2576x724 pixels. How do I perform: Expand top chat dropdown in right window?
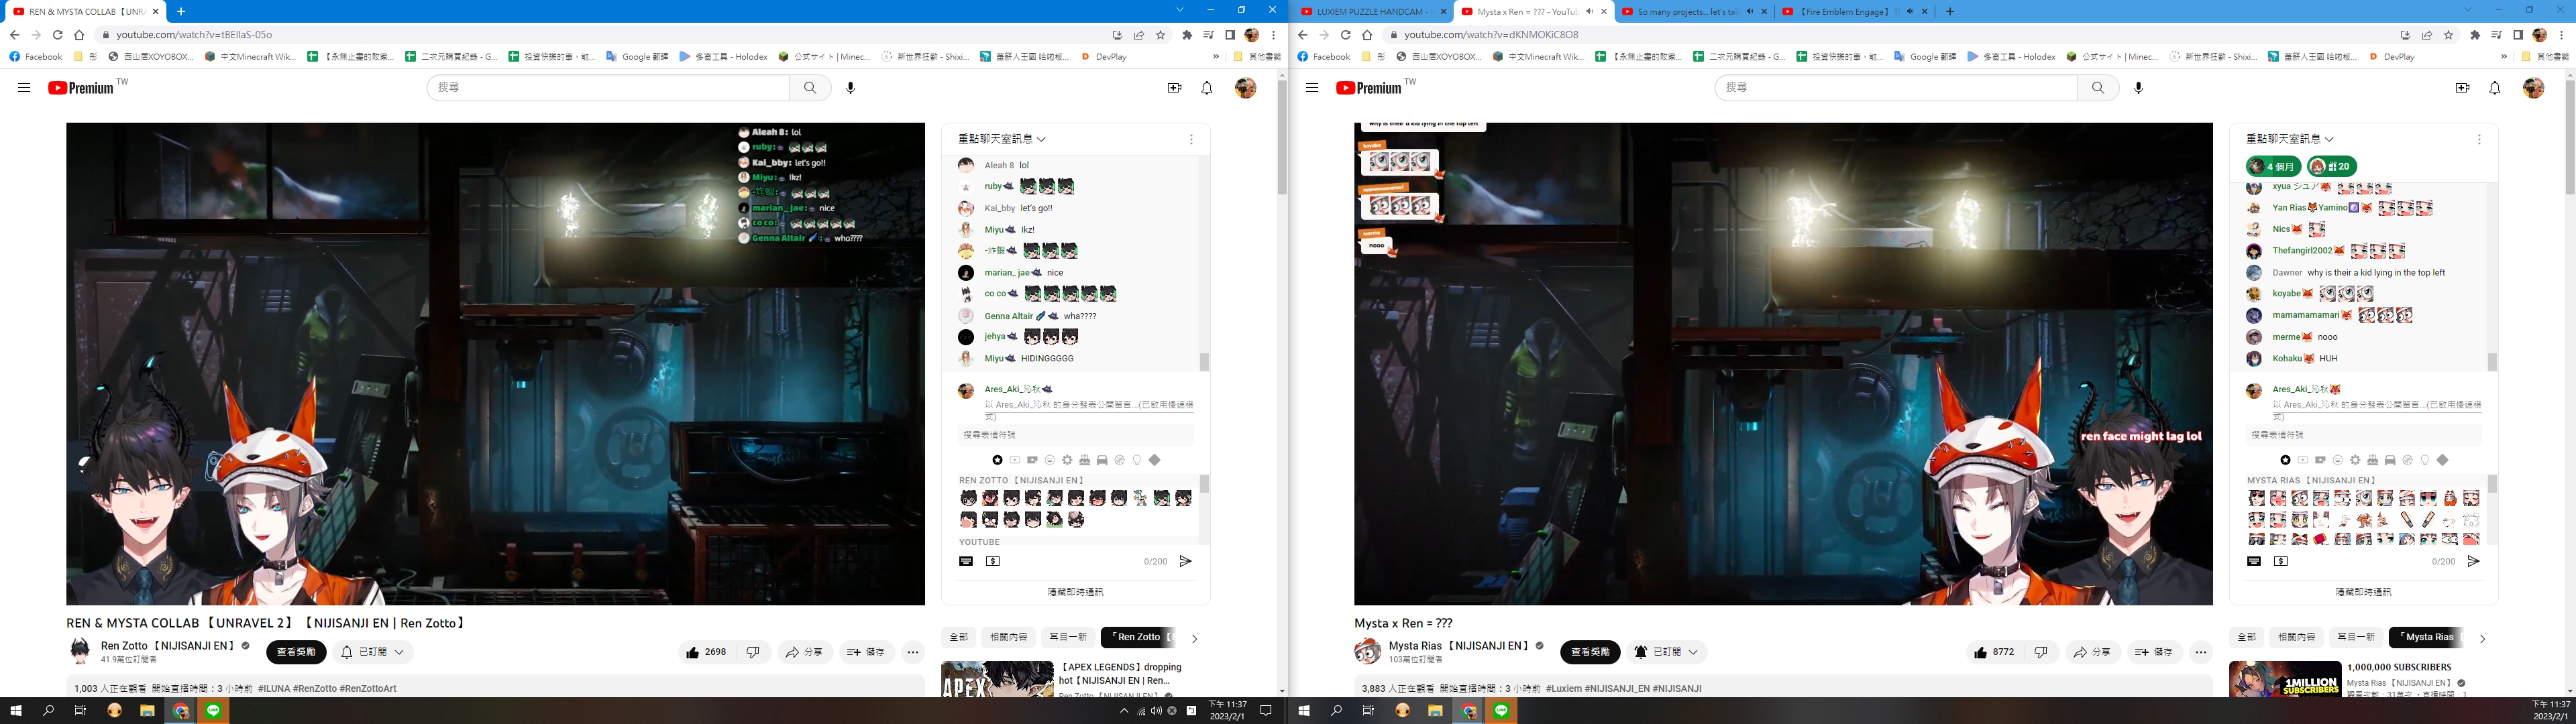2290,139
